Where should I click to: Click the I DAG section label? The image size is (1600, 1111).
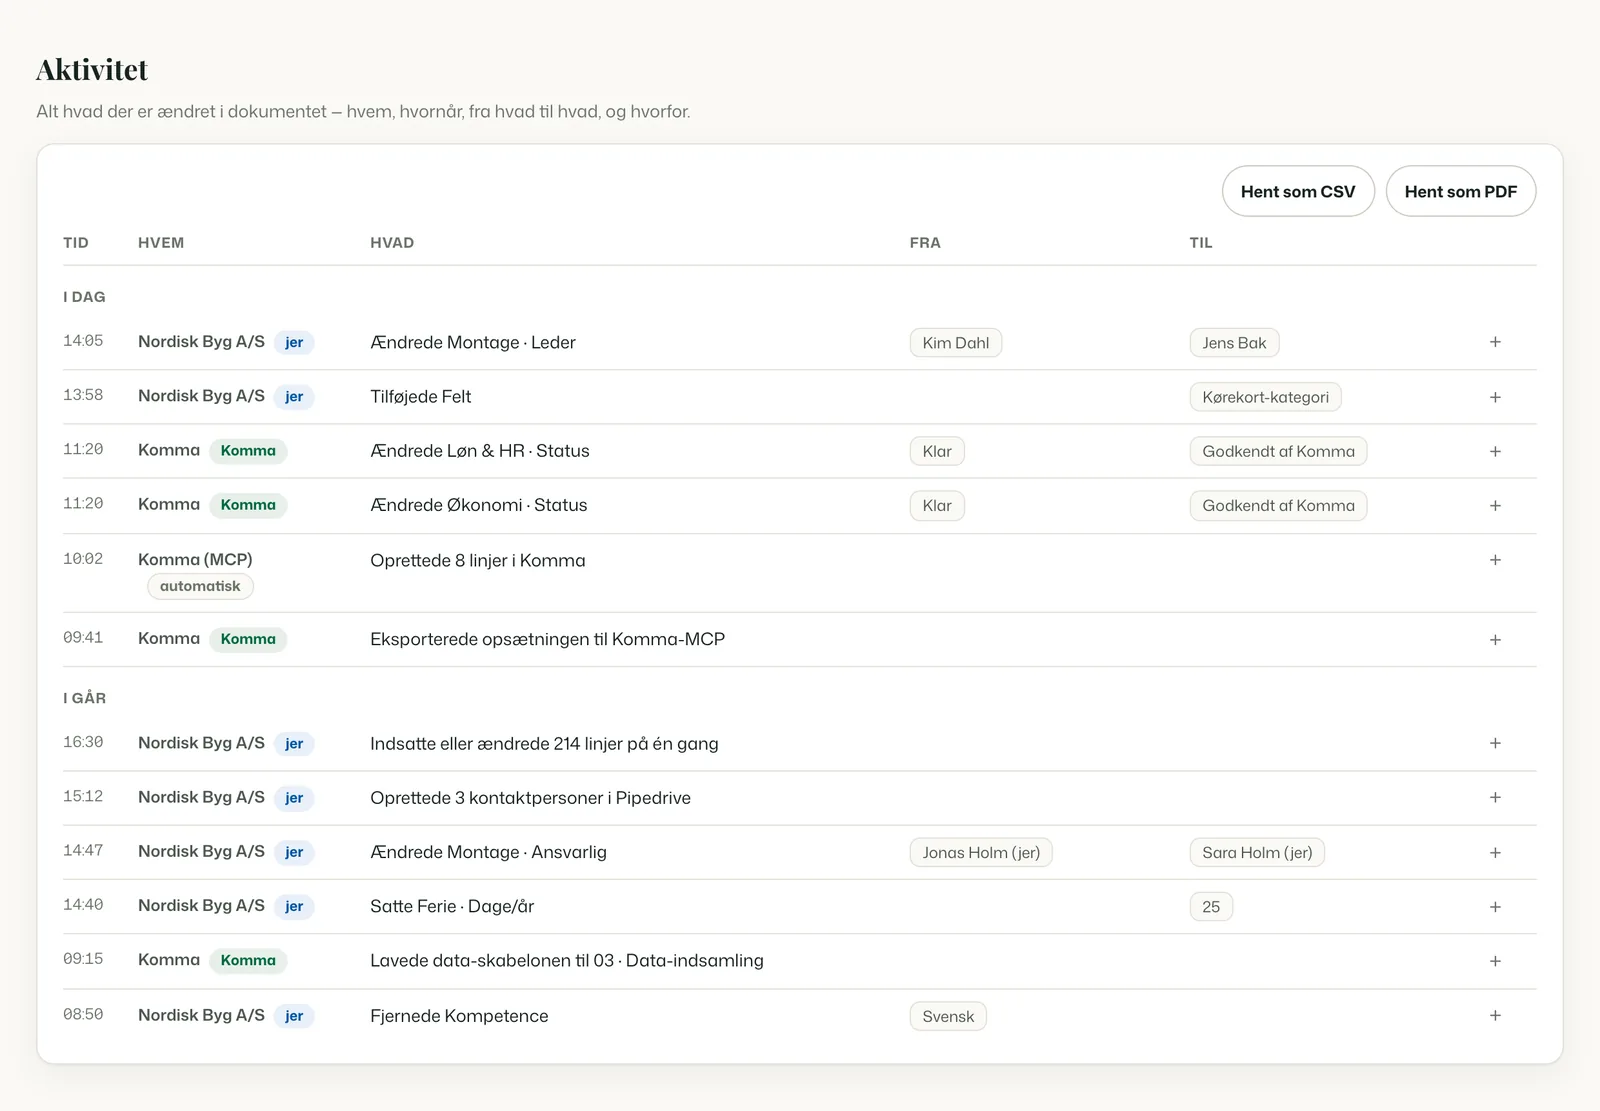(x=84, y=297)
